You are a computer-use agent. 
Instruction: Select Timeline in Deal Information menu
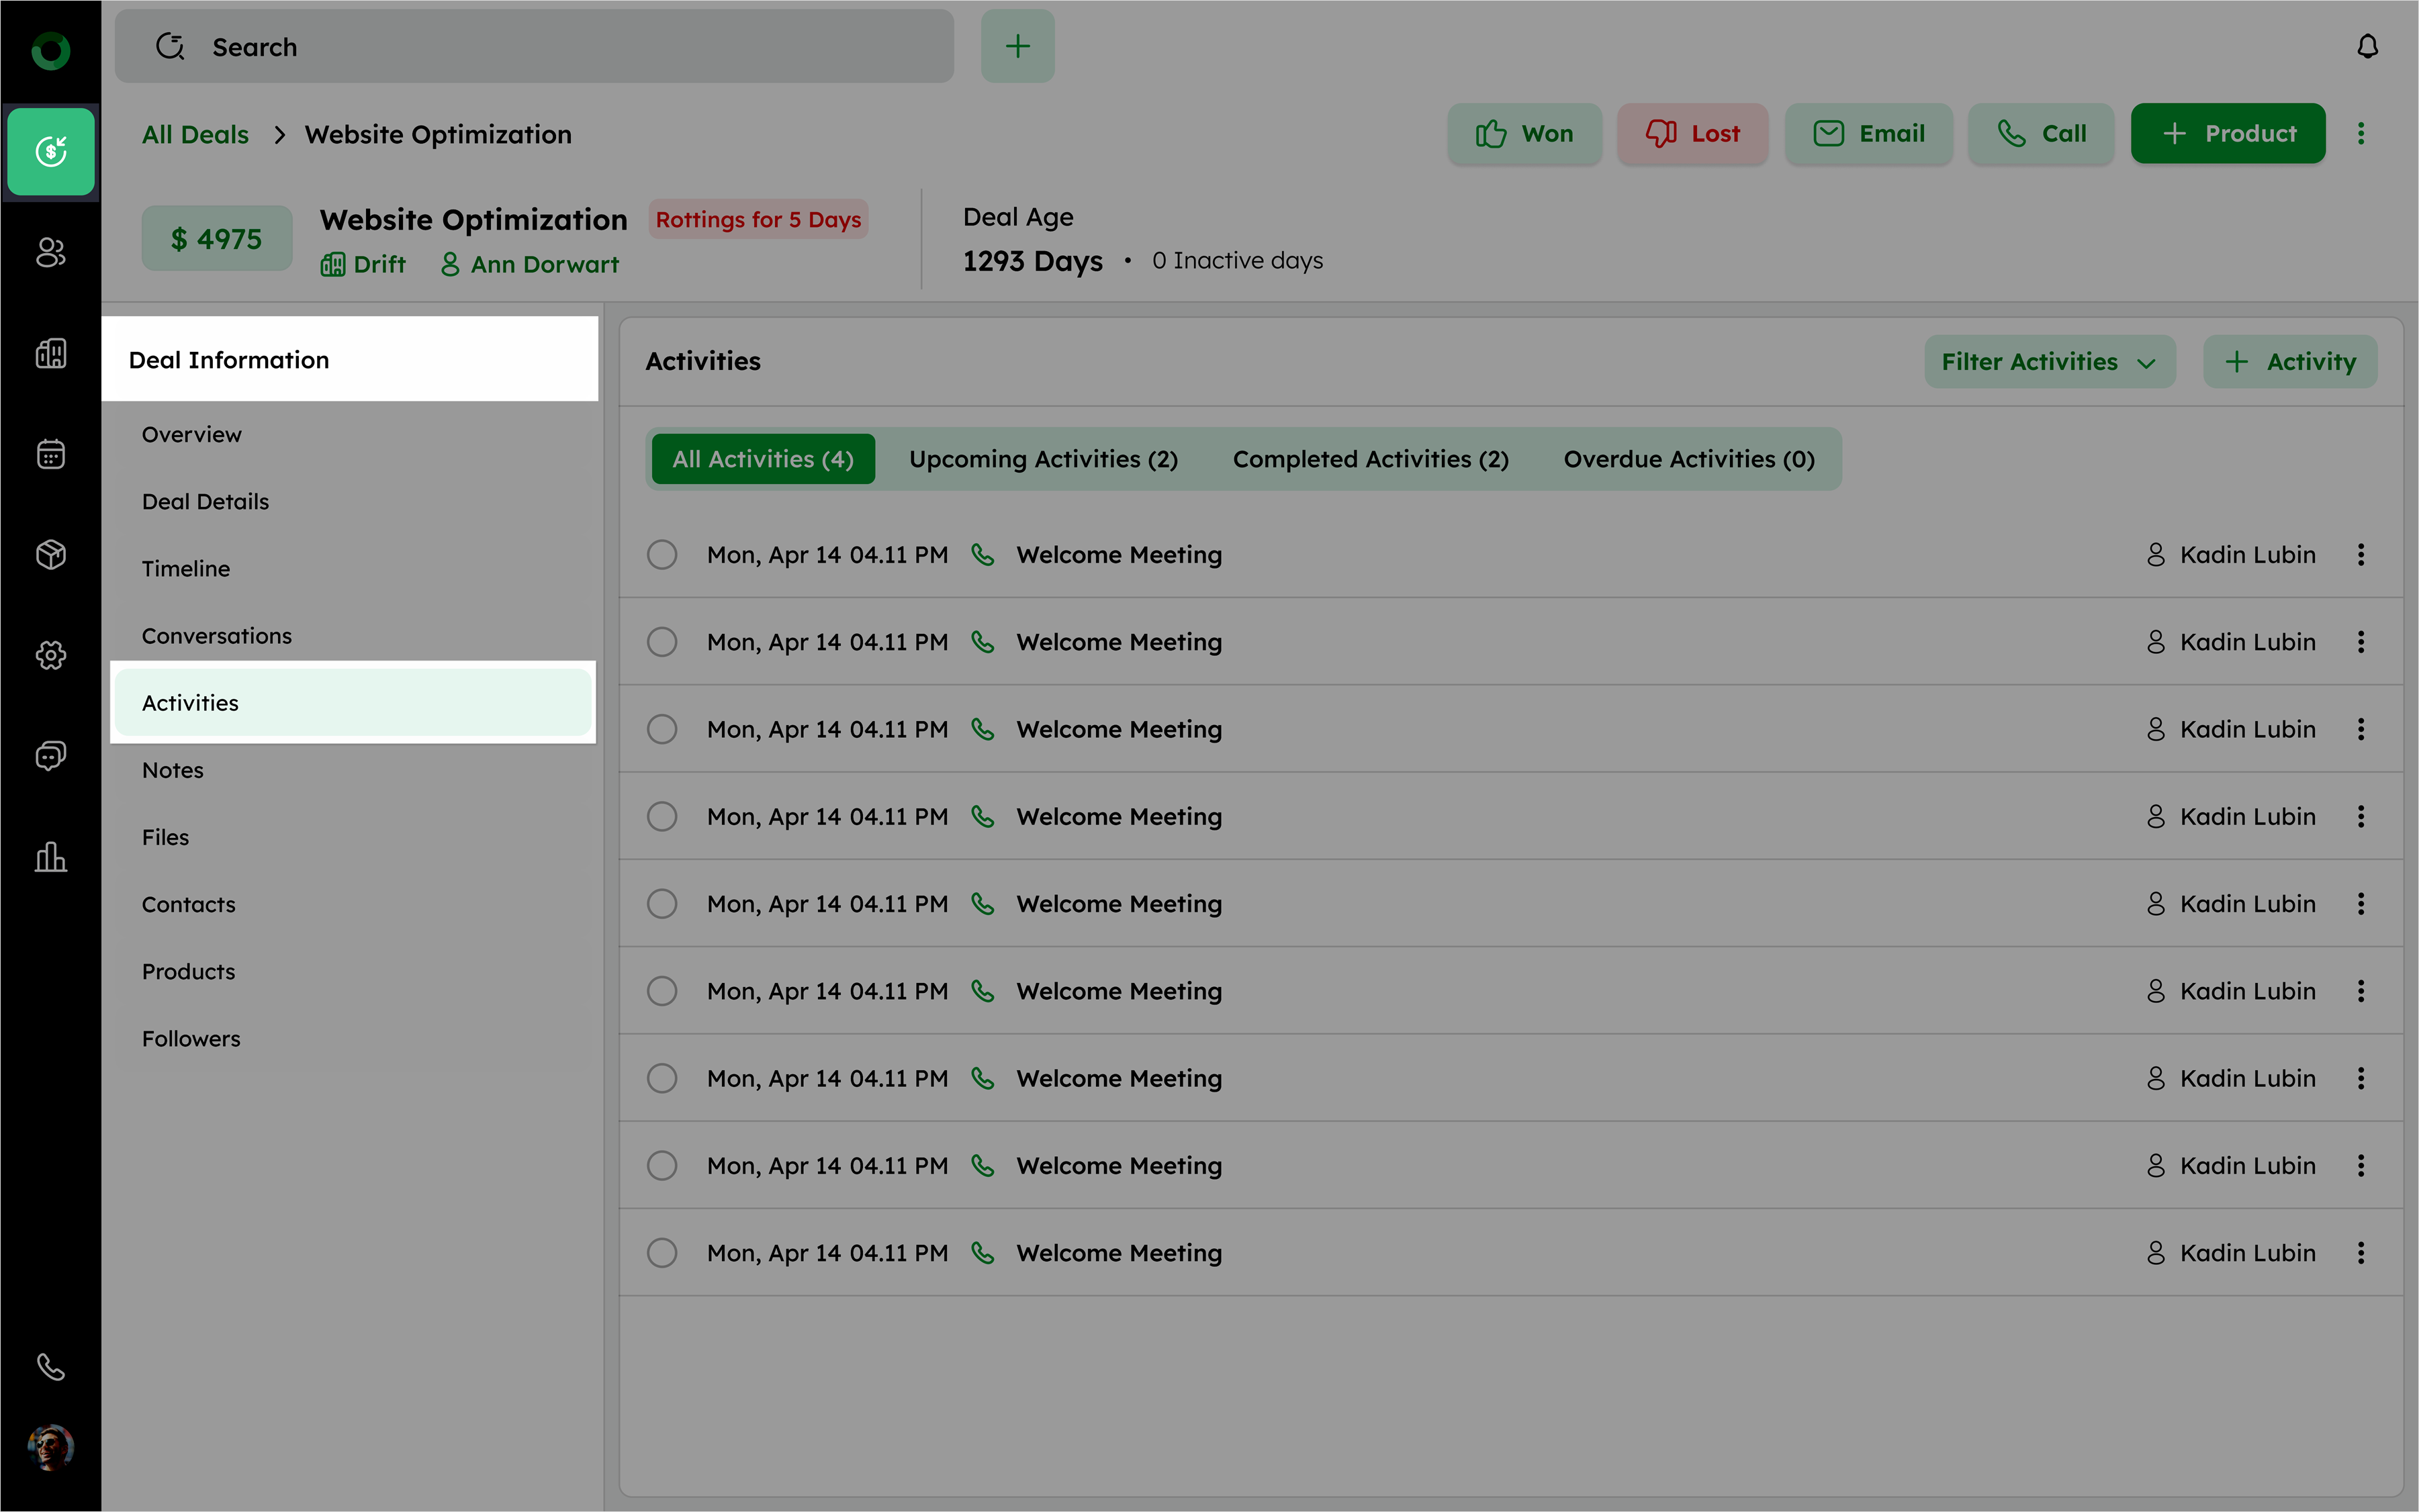186,569
